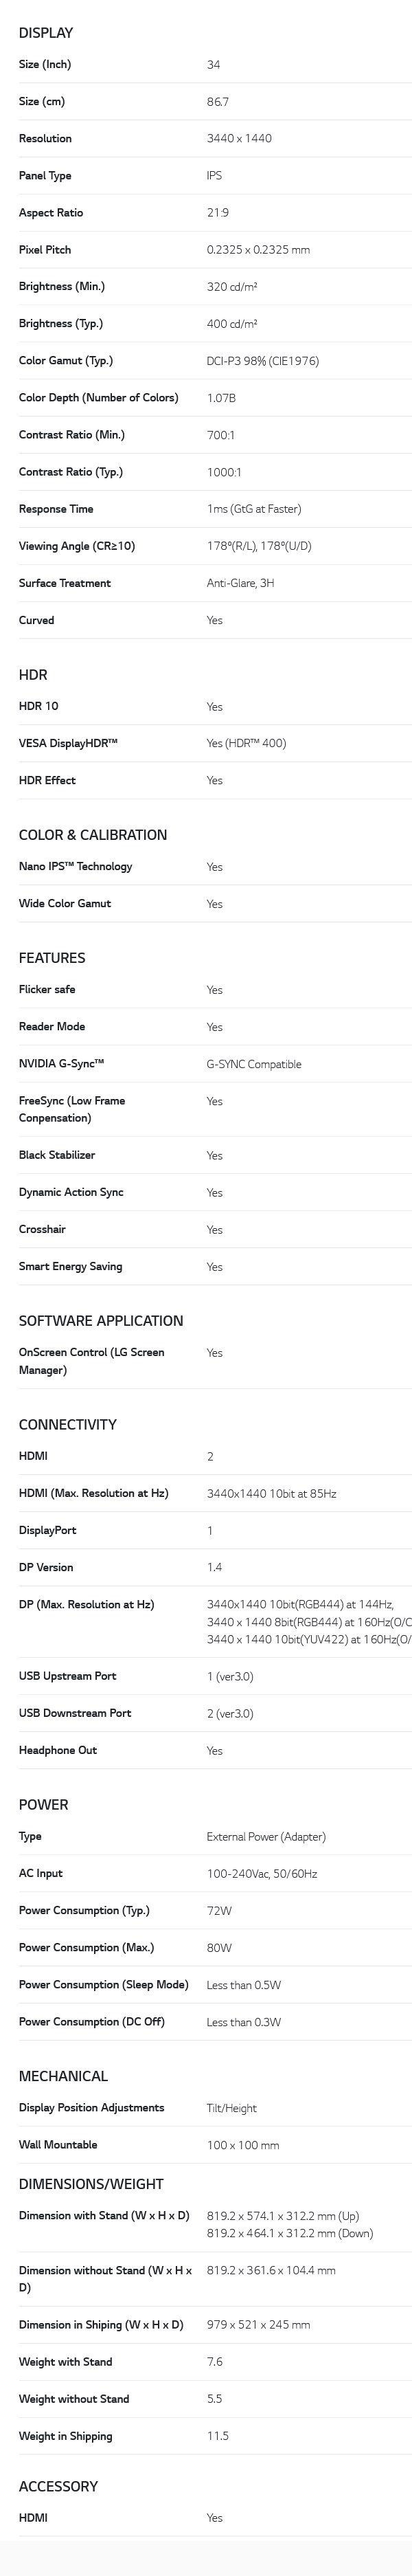Select the VESA DisplayHDR label
The image size is (412, 2576).
(x=68, y=743)
